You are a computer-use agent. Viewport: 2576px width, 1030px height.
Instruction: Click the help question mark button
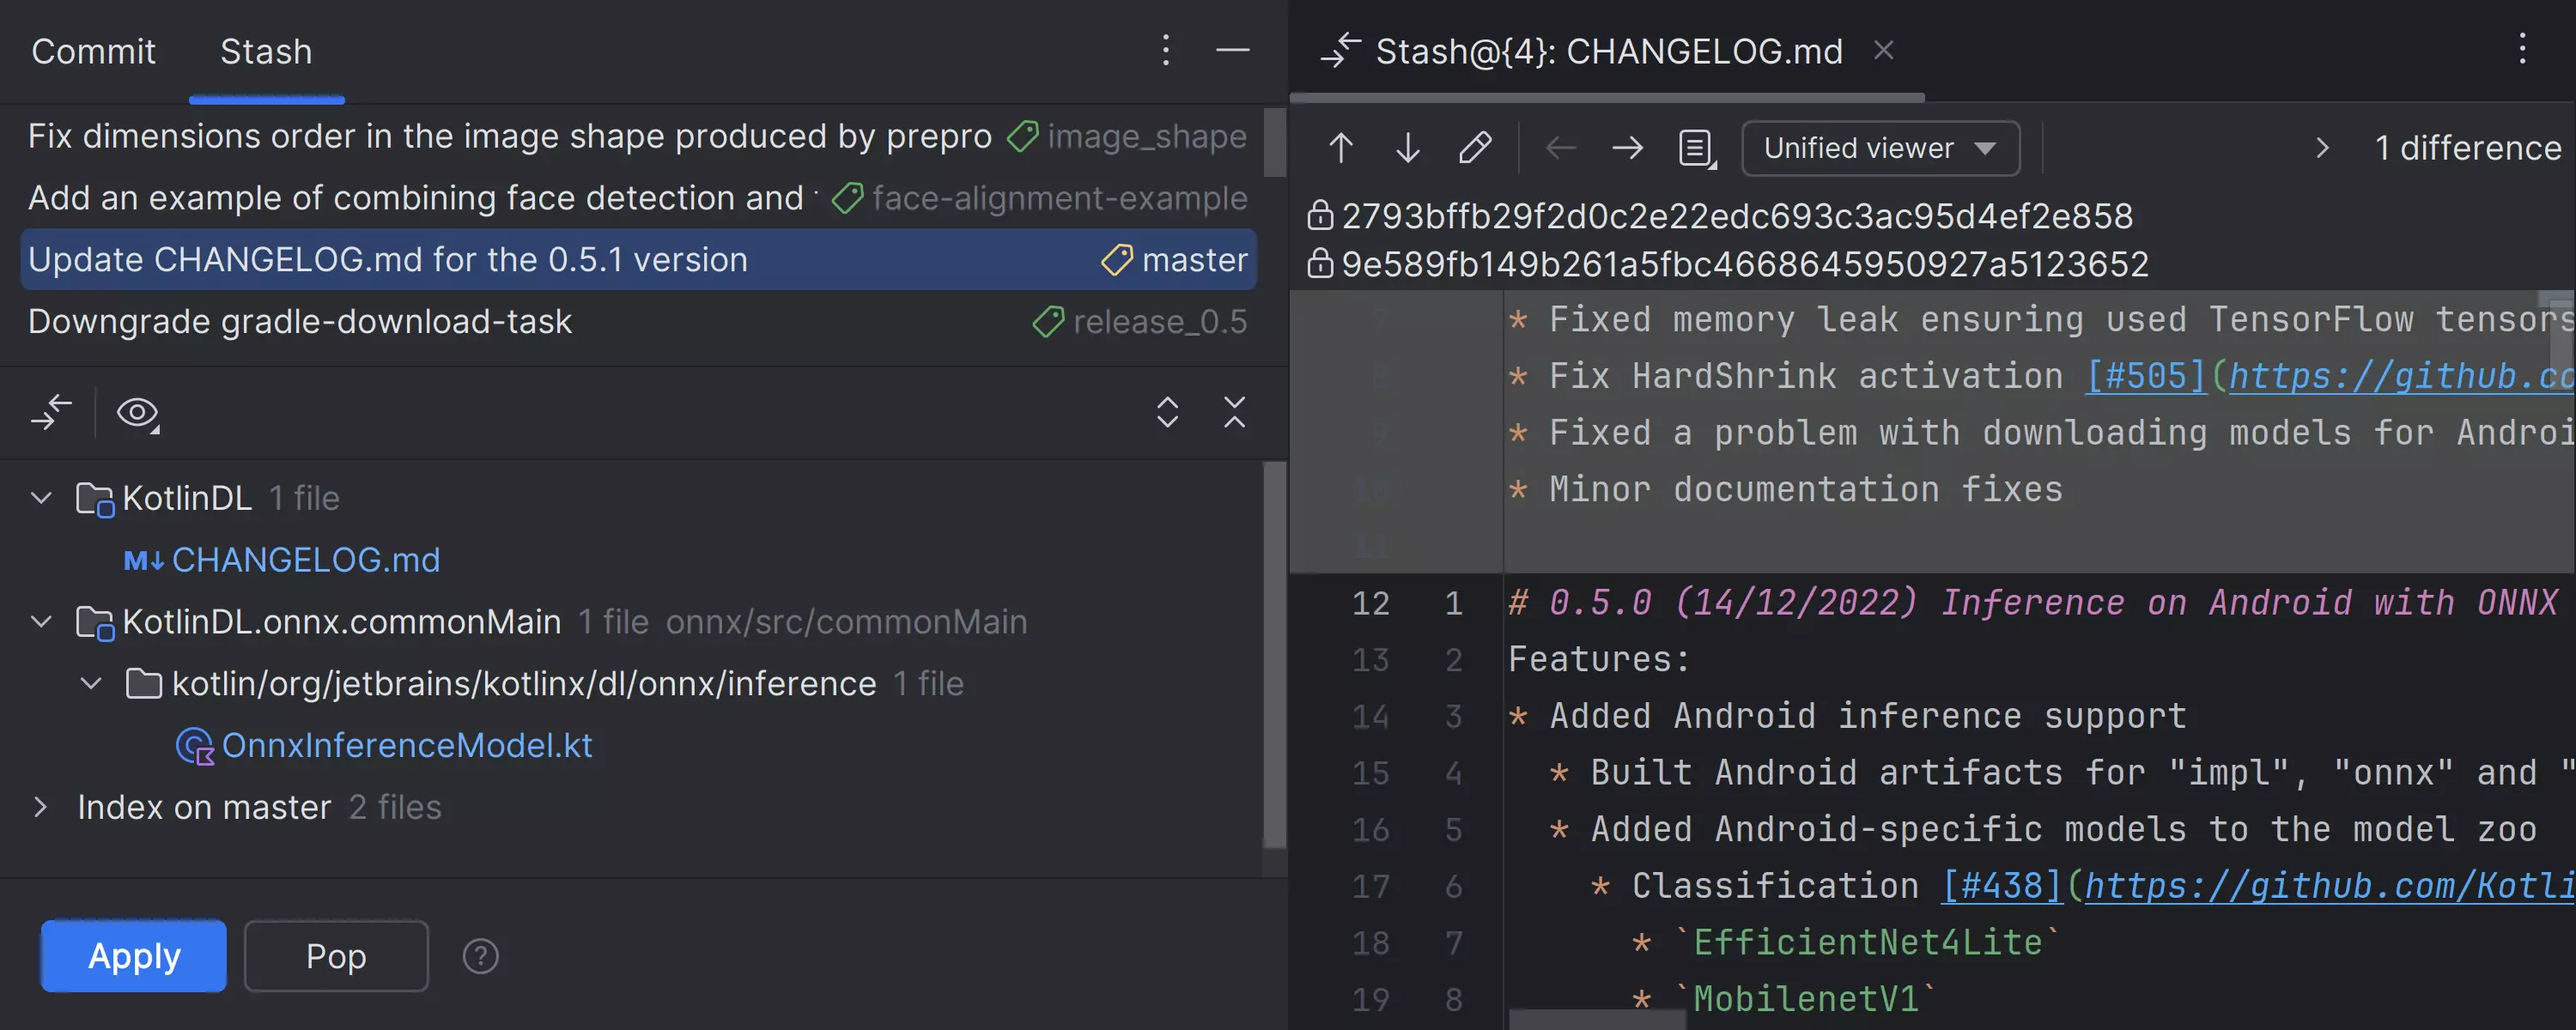(478, 954)
